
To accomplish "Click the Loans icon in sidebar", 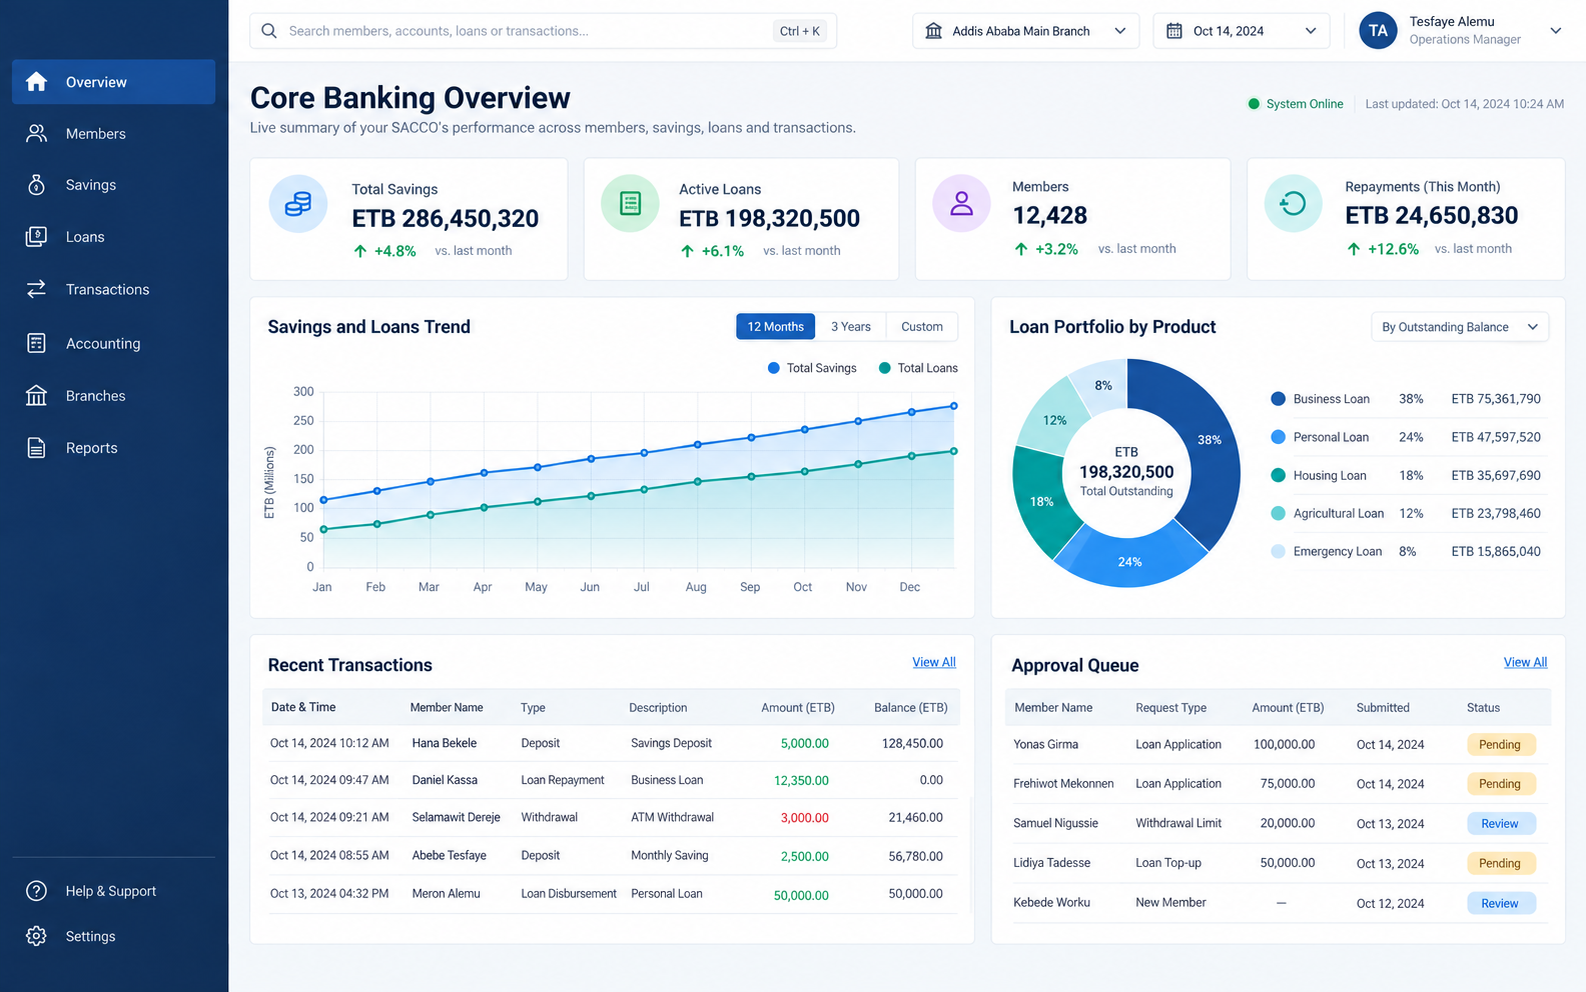I will click(x=37, y=237).
